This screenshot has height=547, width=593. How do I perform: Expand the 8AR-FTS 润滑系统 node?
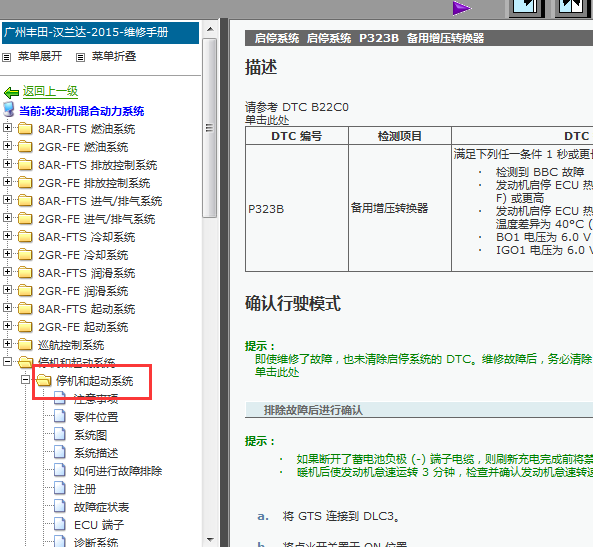pos(7,272)
